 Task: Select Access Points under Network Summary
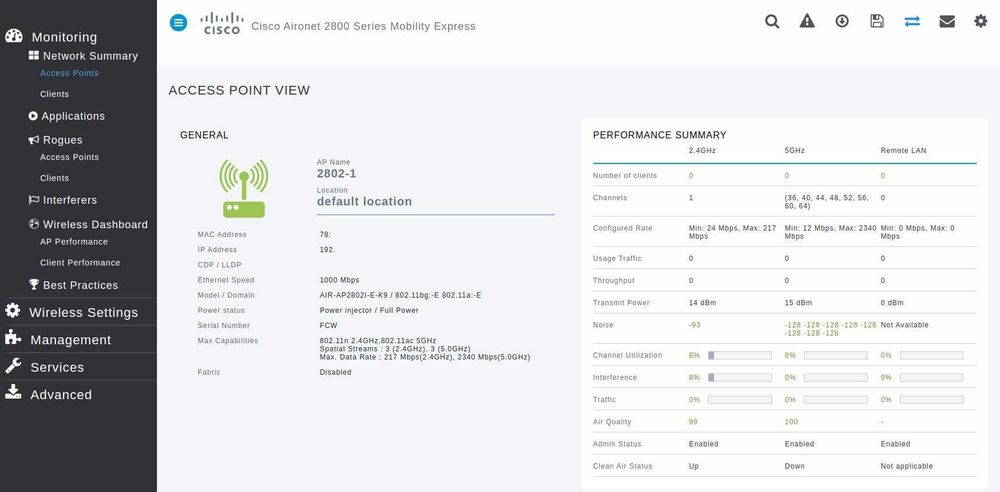click(69, 73)
